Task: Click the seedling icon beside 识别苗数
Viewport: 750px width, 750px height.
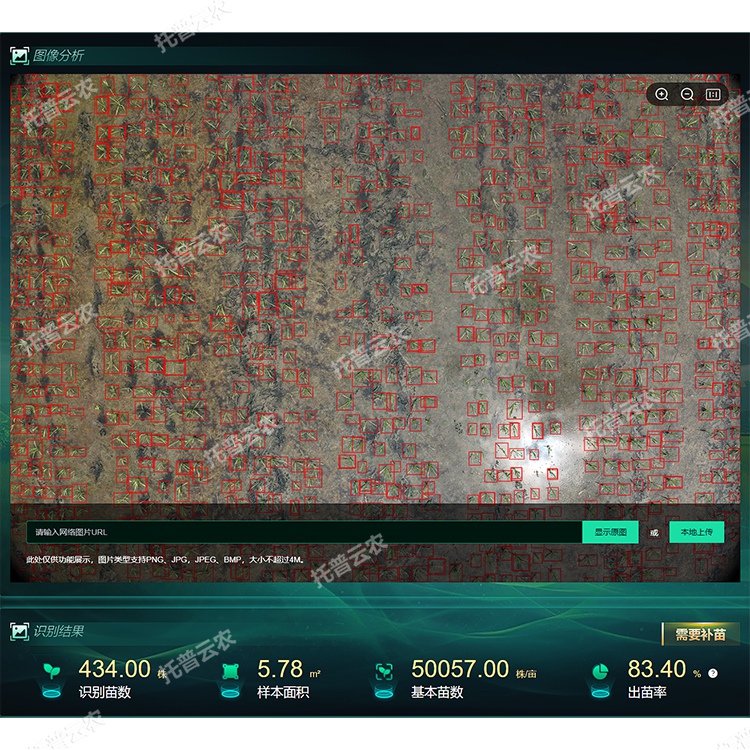Action: click(51, 671)
